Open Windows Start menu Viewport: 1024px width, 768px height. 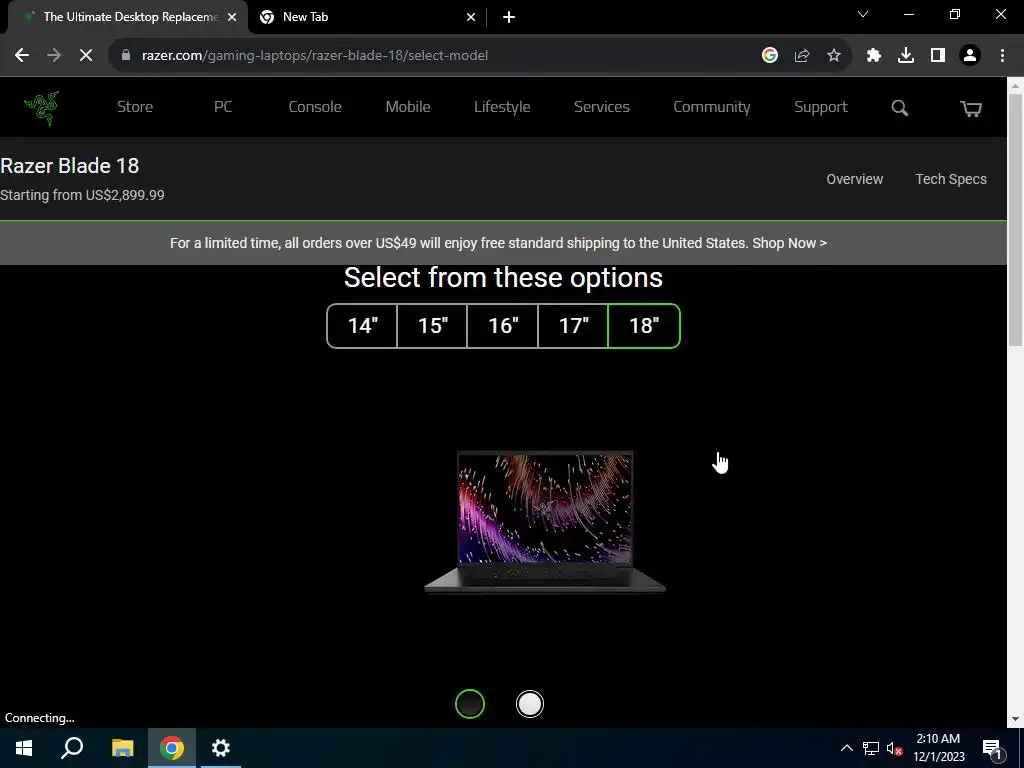(x=24, y=748)
